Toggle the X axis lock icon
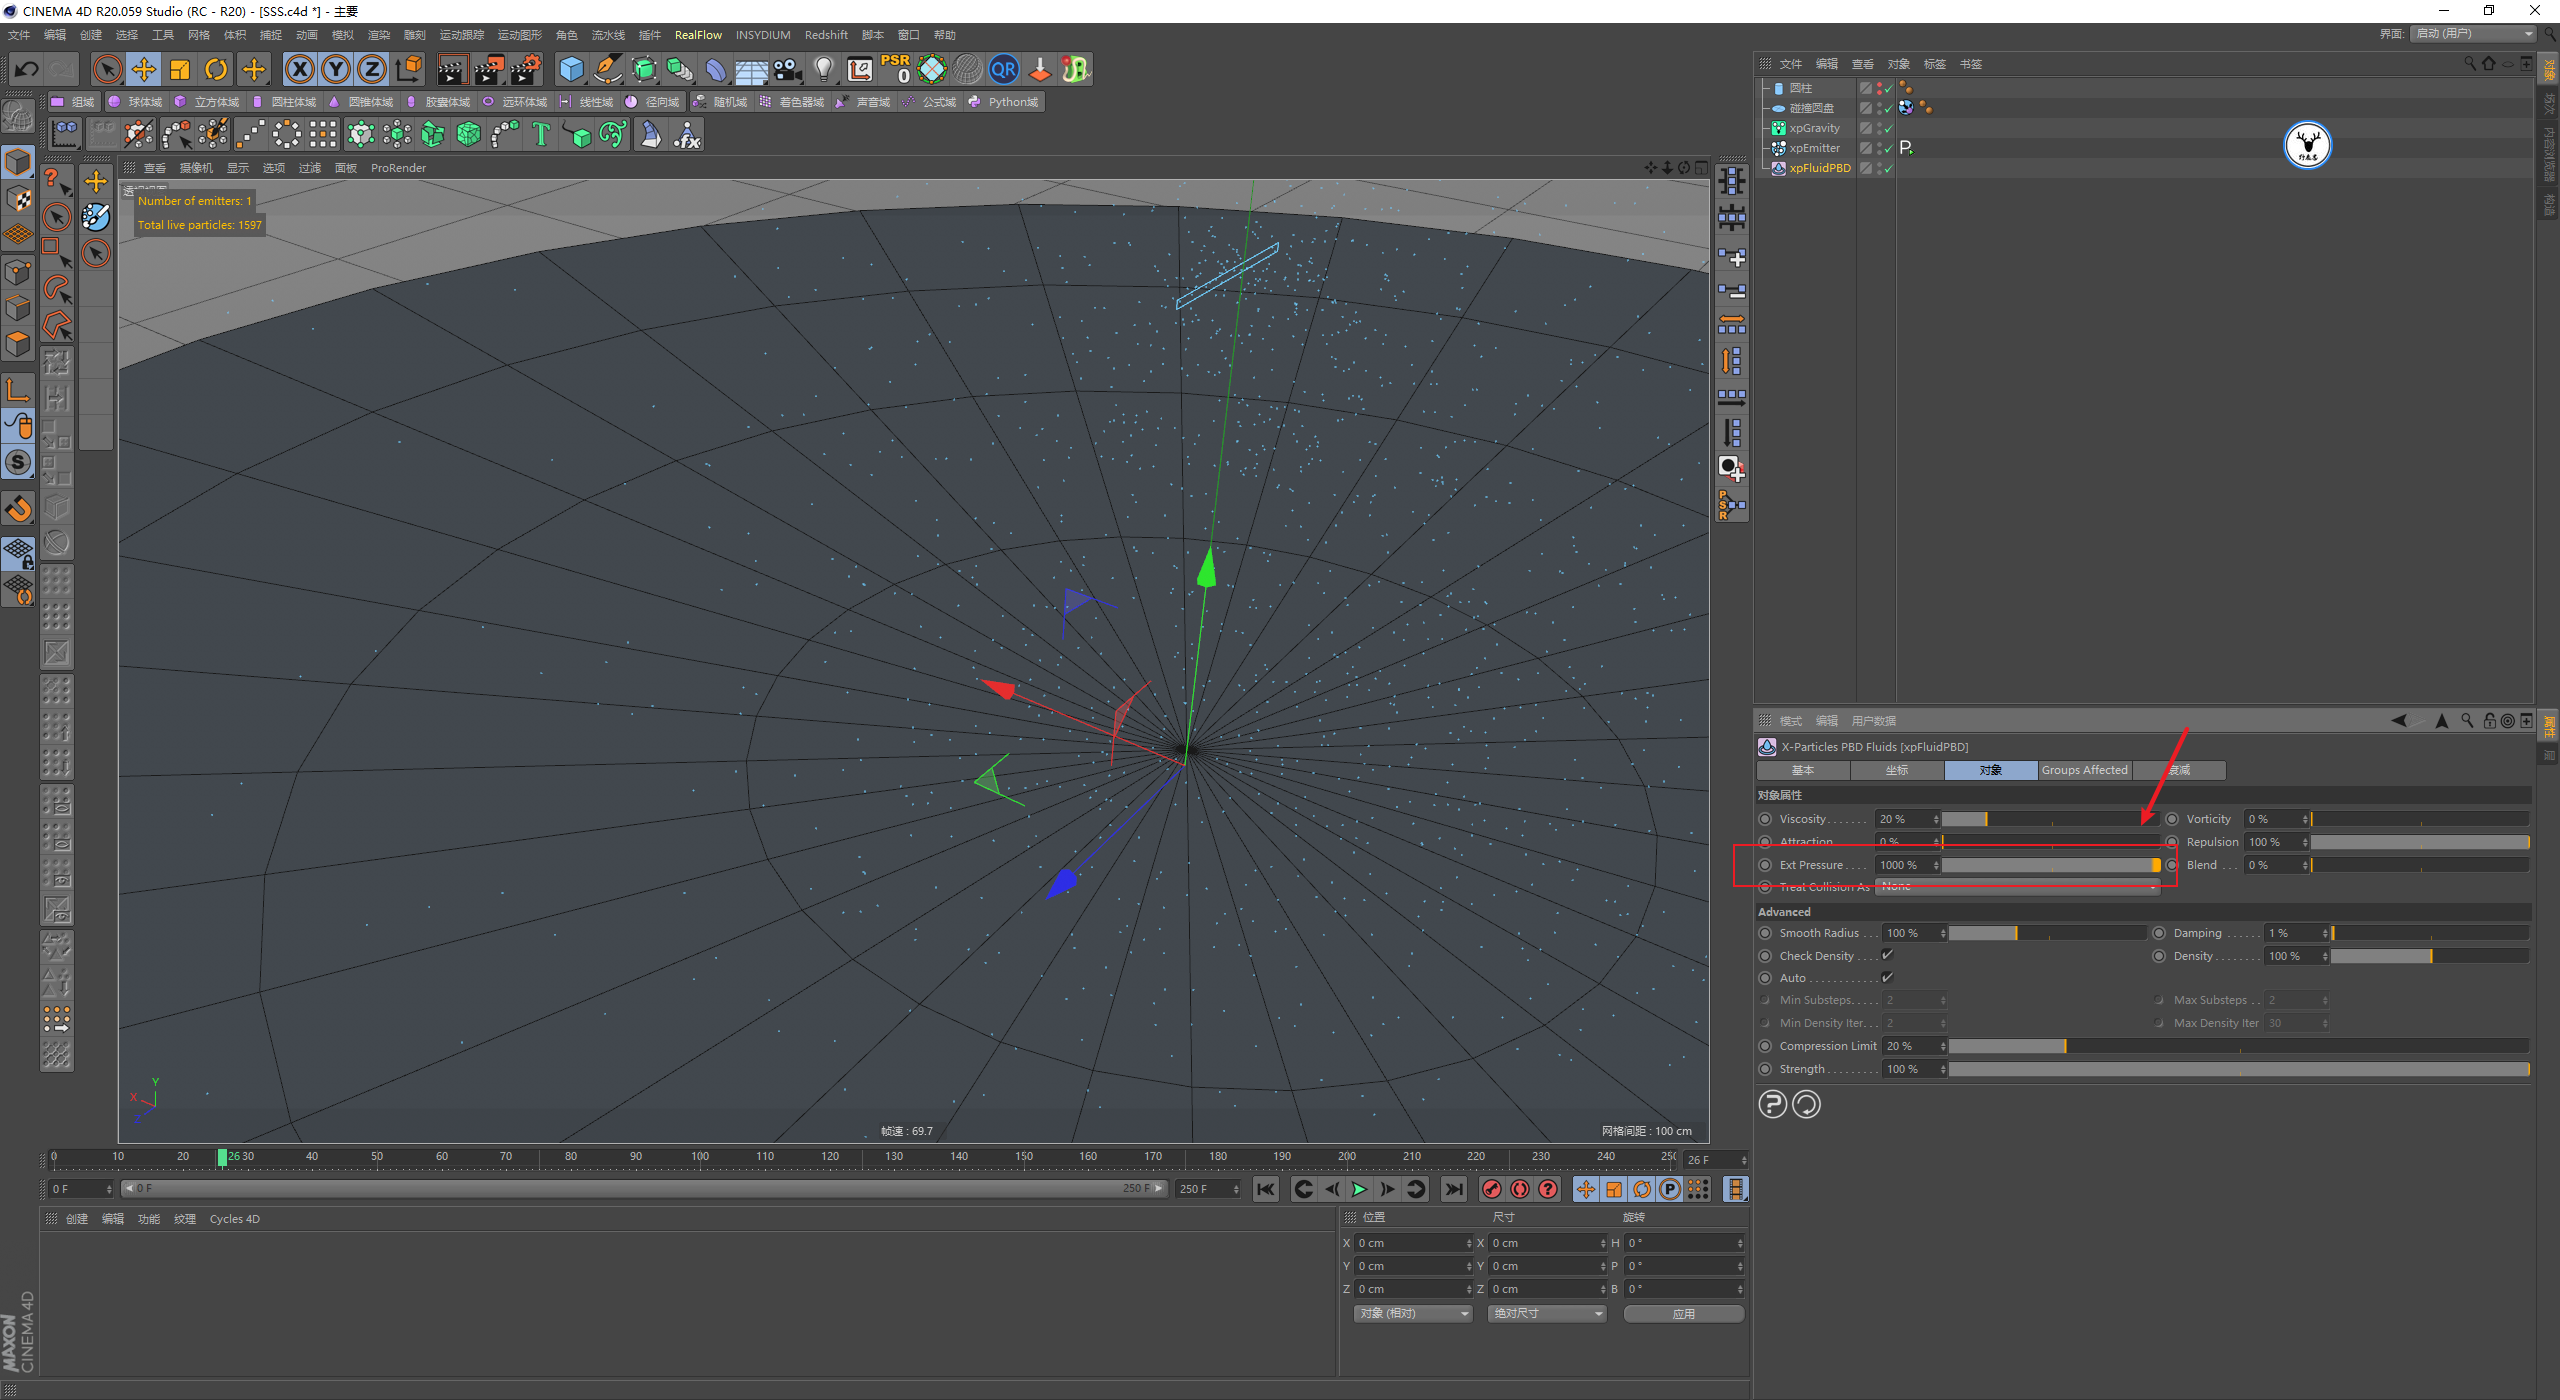Image resolution: width=2560 pixels, height=1400 pixels. point(299,69)
